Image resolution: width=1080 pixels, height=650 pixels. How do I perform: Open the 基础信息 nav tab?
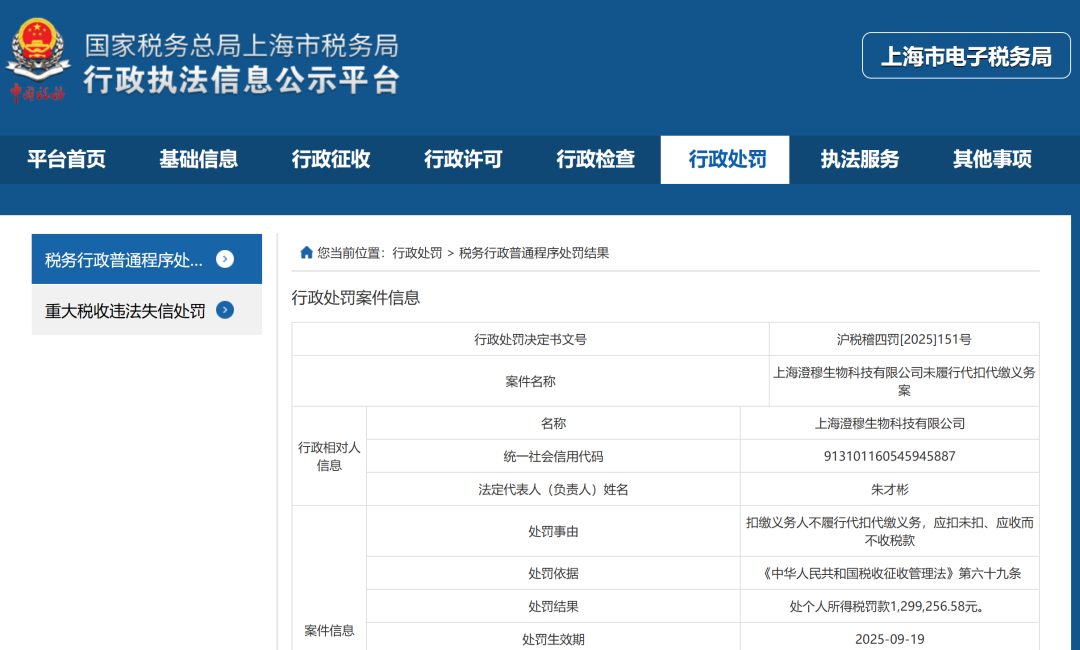coord(198,159)
